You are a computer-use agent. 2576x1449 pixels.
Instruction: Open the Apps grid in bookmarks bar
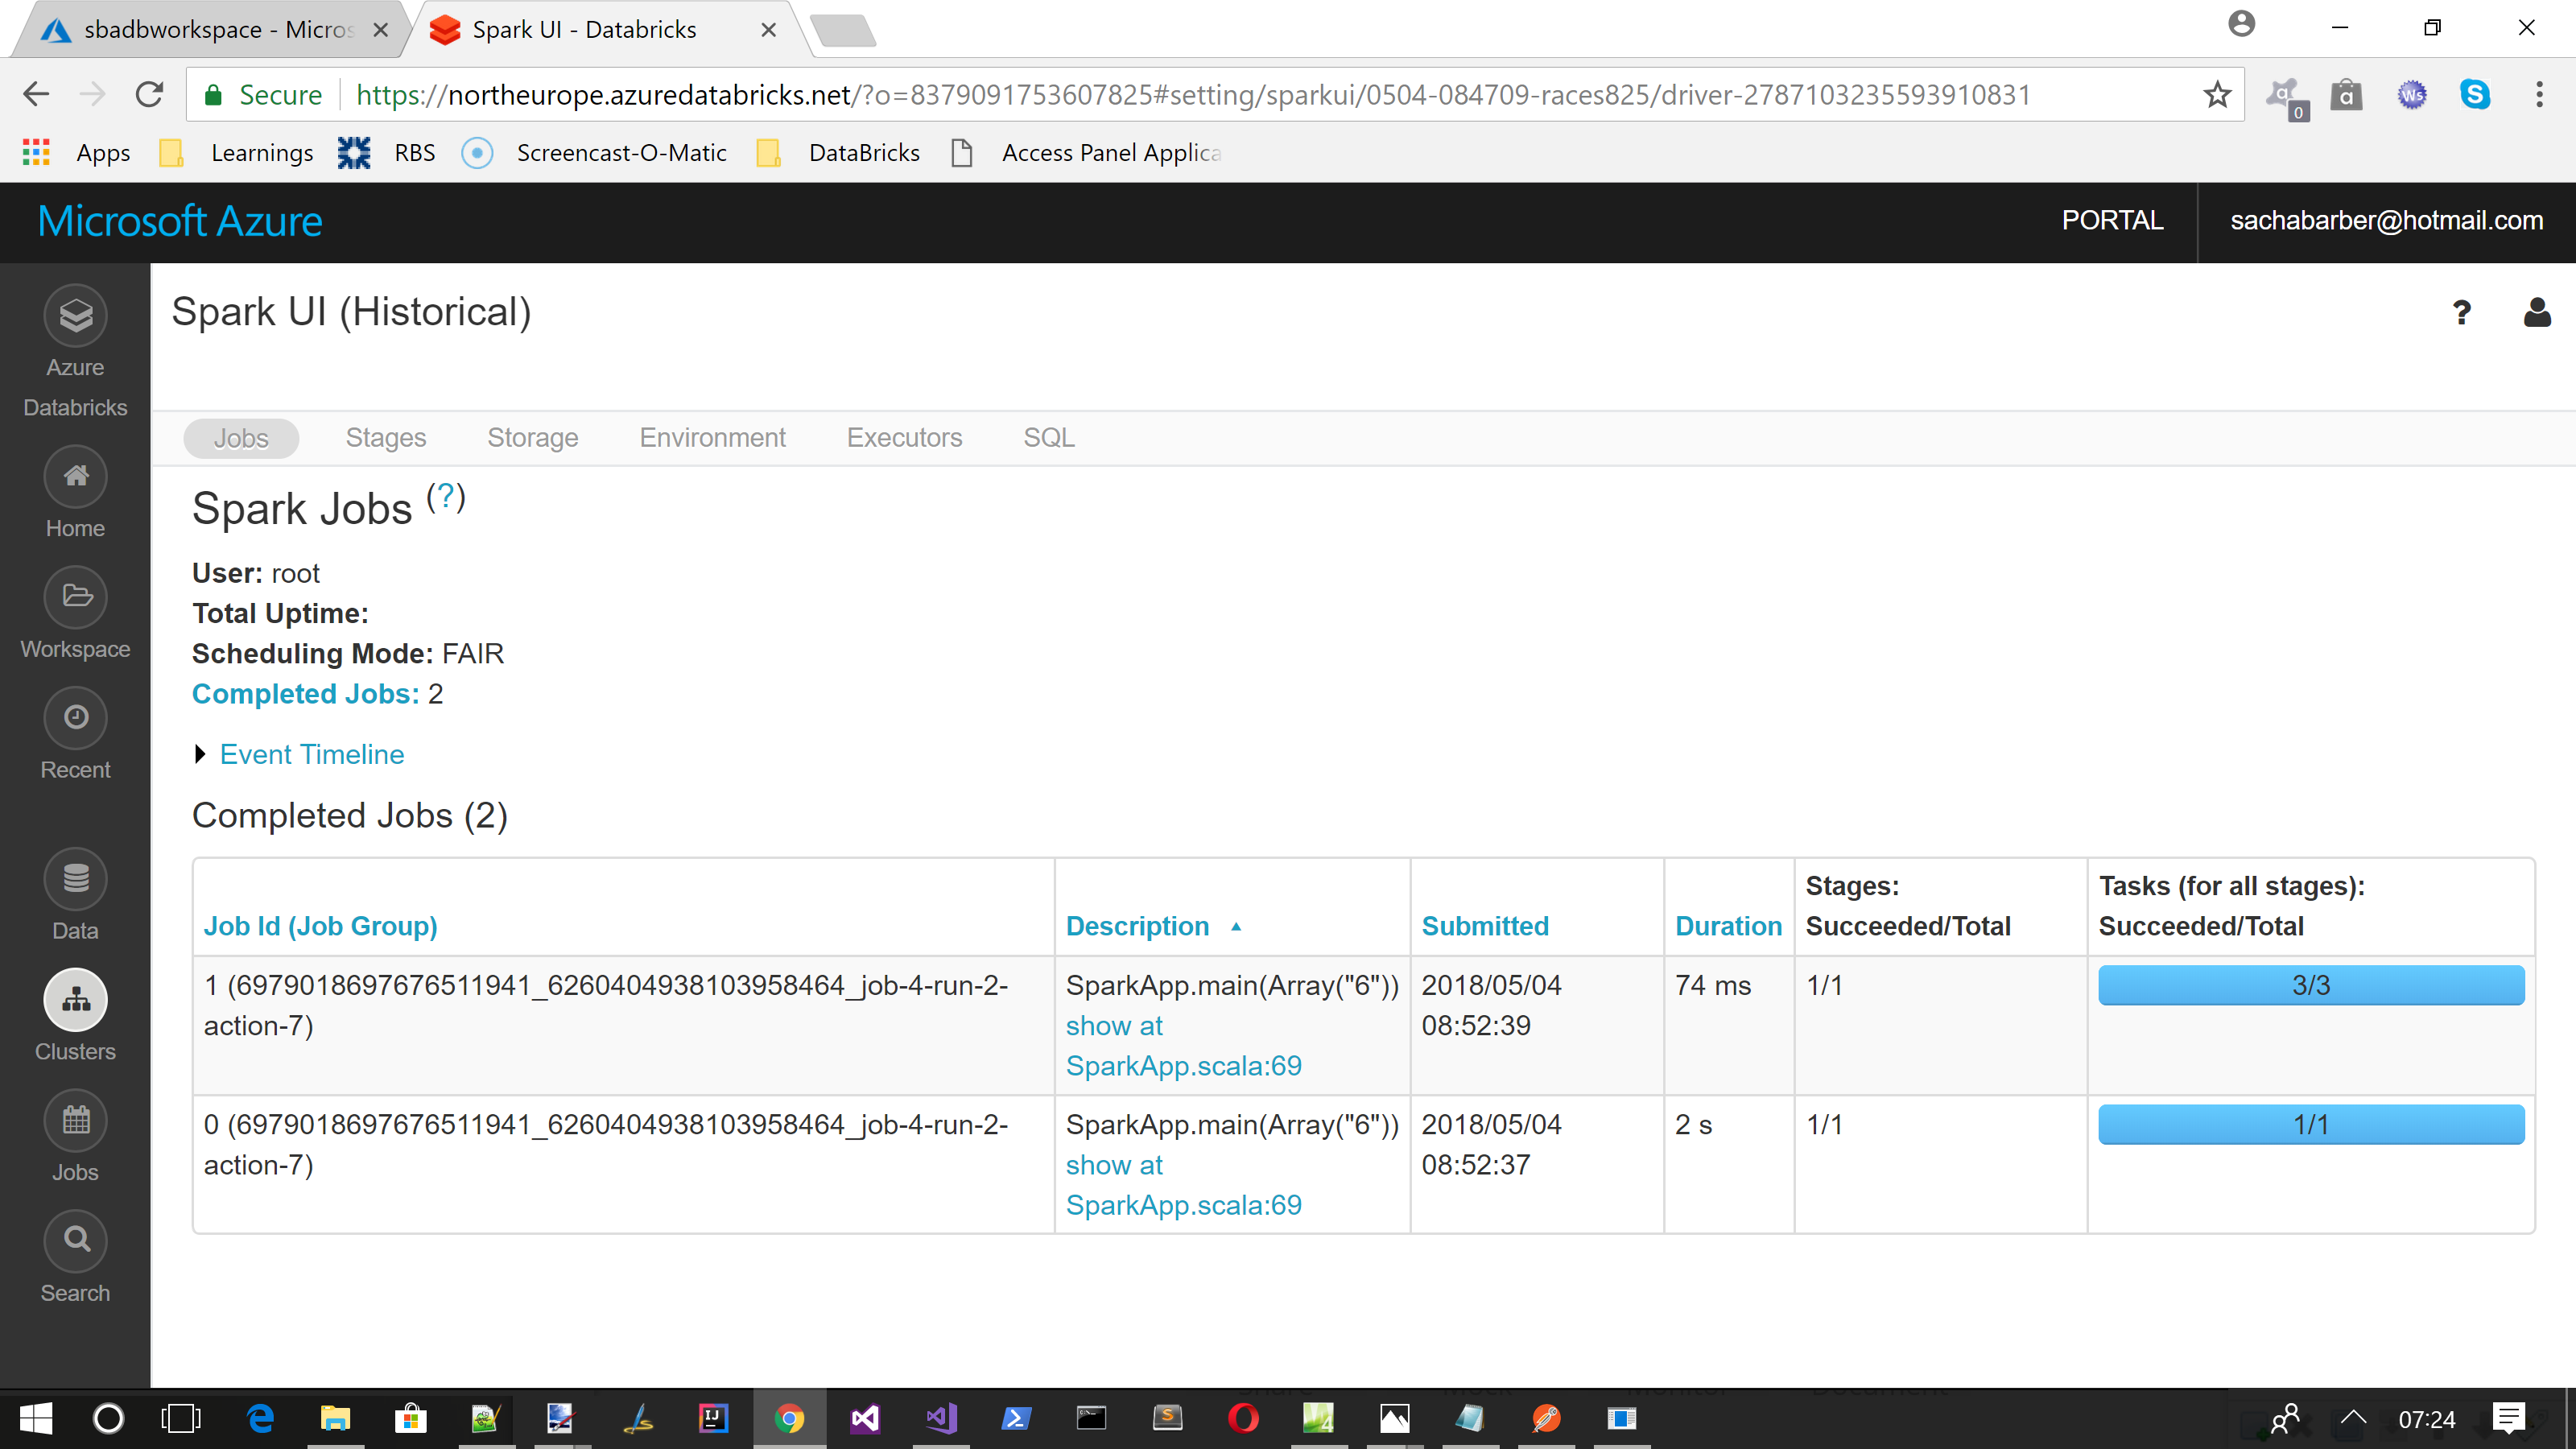[36, 152]
